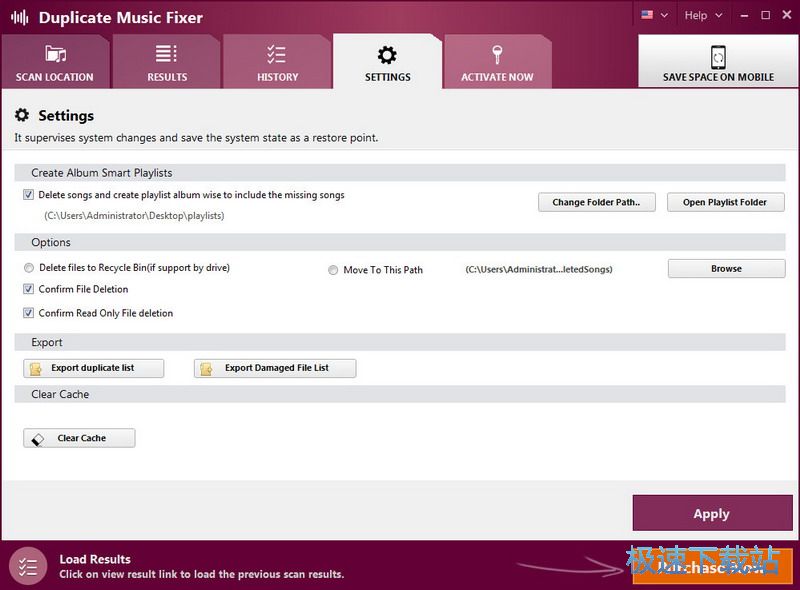Click Change Folder Path button
This screenshot has height=590, width=800.
(x=596, y=202)
